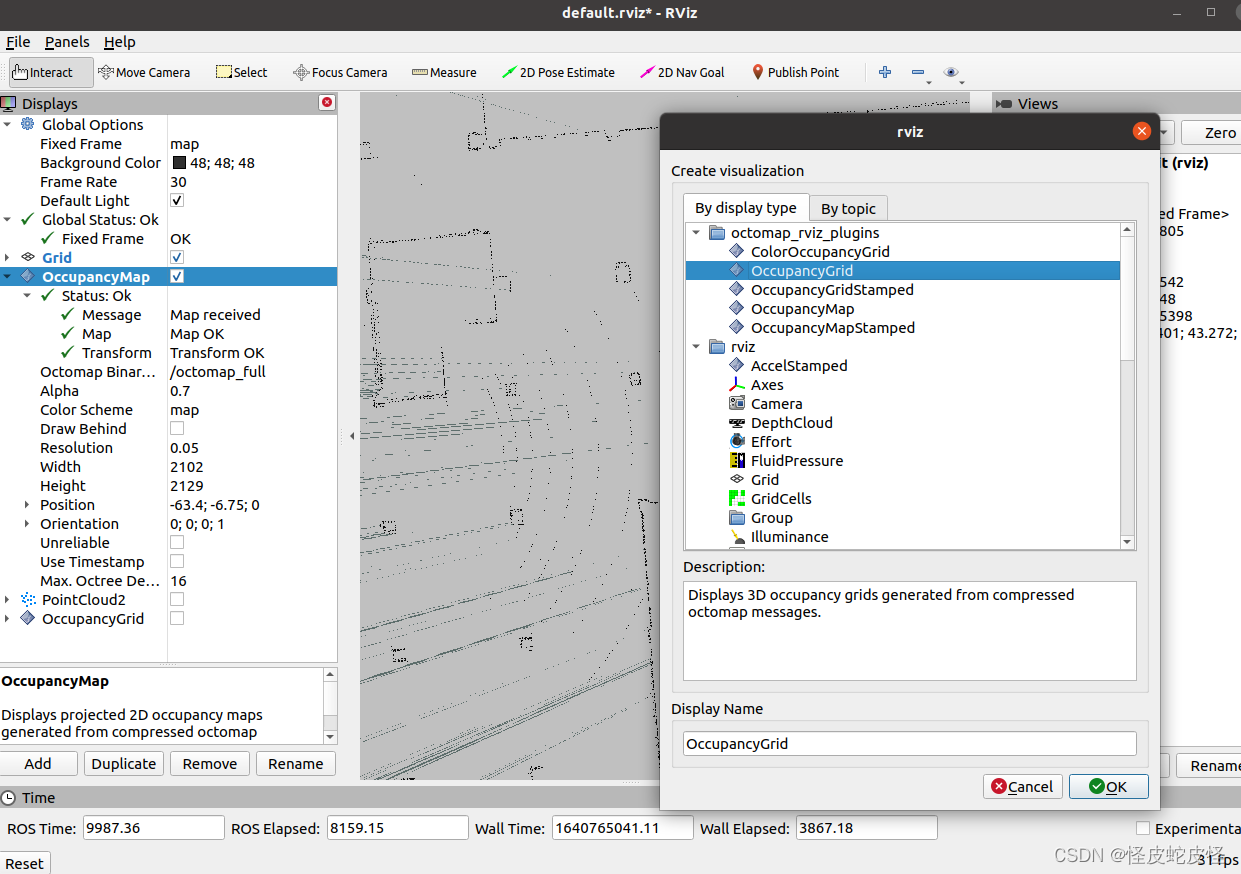
Task: Click OK in the rviz dialog
Action: [x=1108, y=787]
